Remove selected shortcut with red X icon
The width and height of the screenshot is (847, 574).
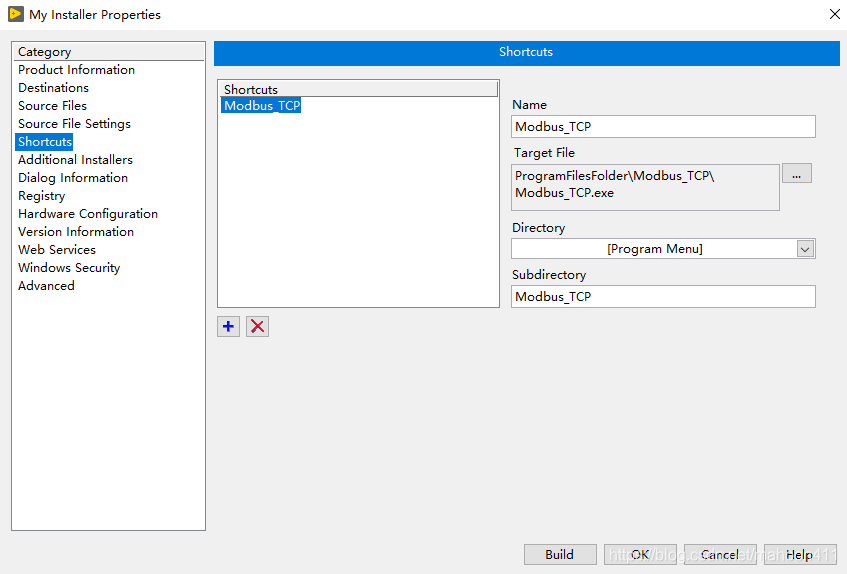click(257, 327)
